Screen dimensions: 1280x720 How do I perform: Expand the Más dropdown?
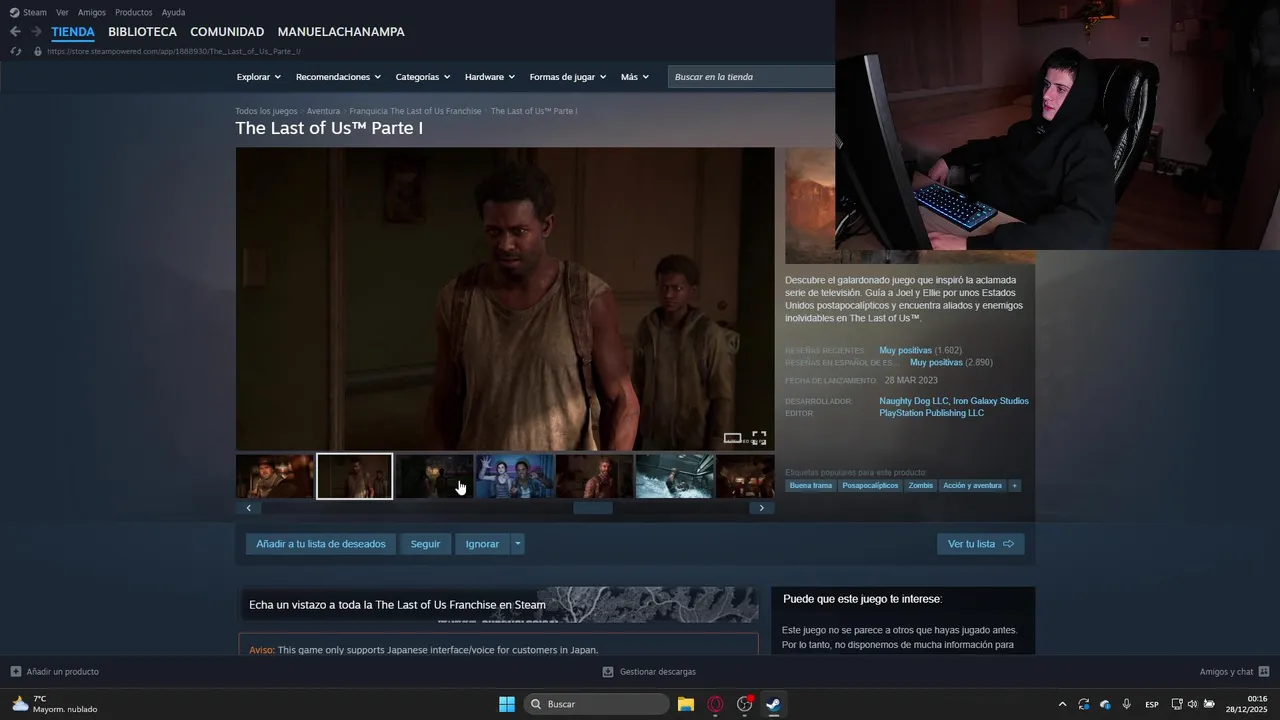634,77
